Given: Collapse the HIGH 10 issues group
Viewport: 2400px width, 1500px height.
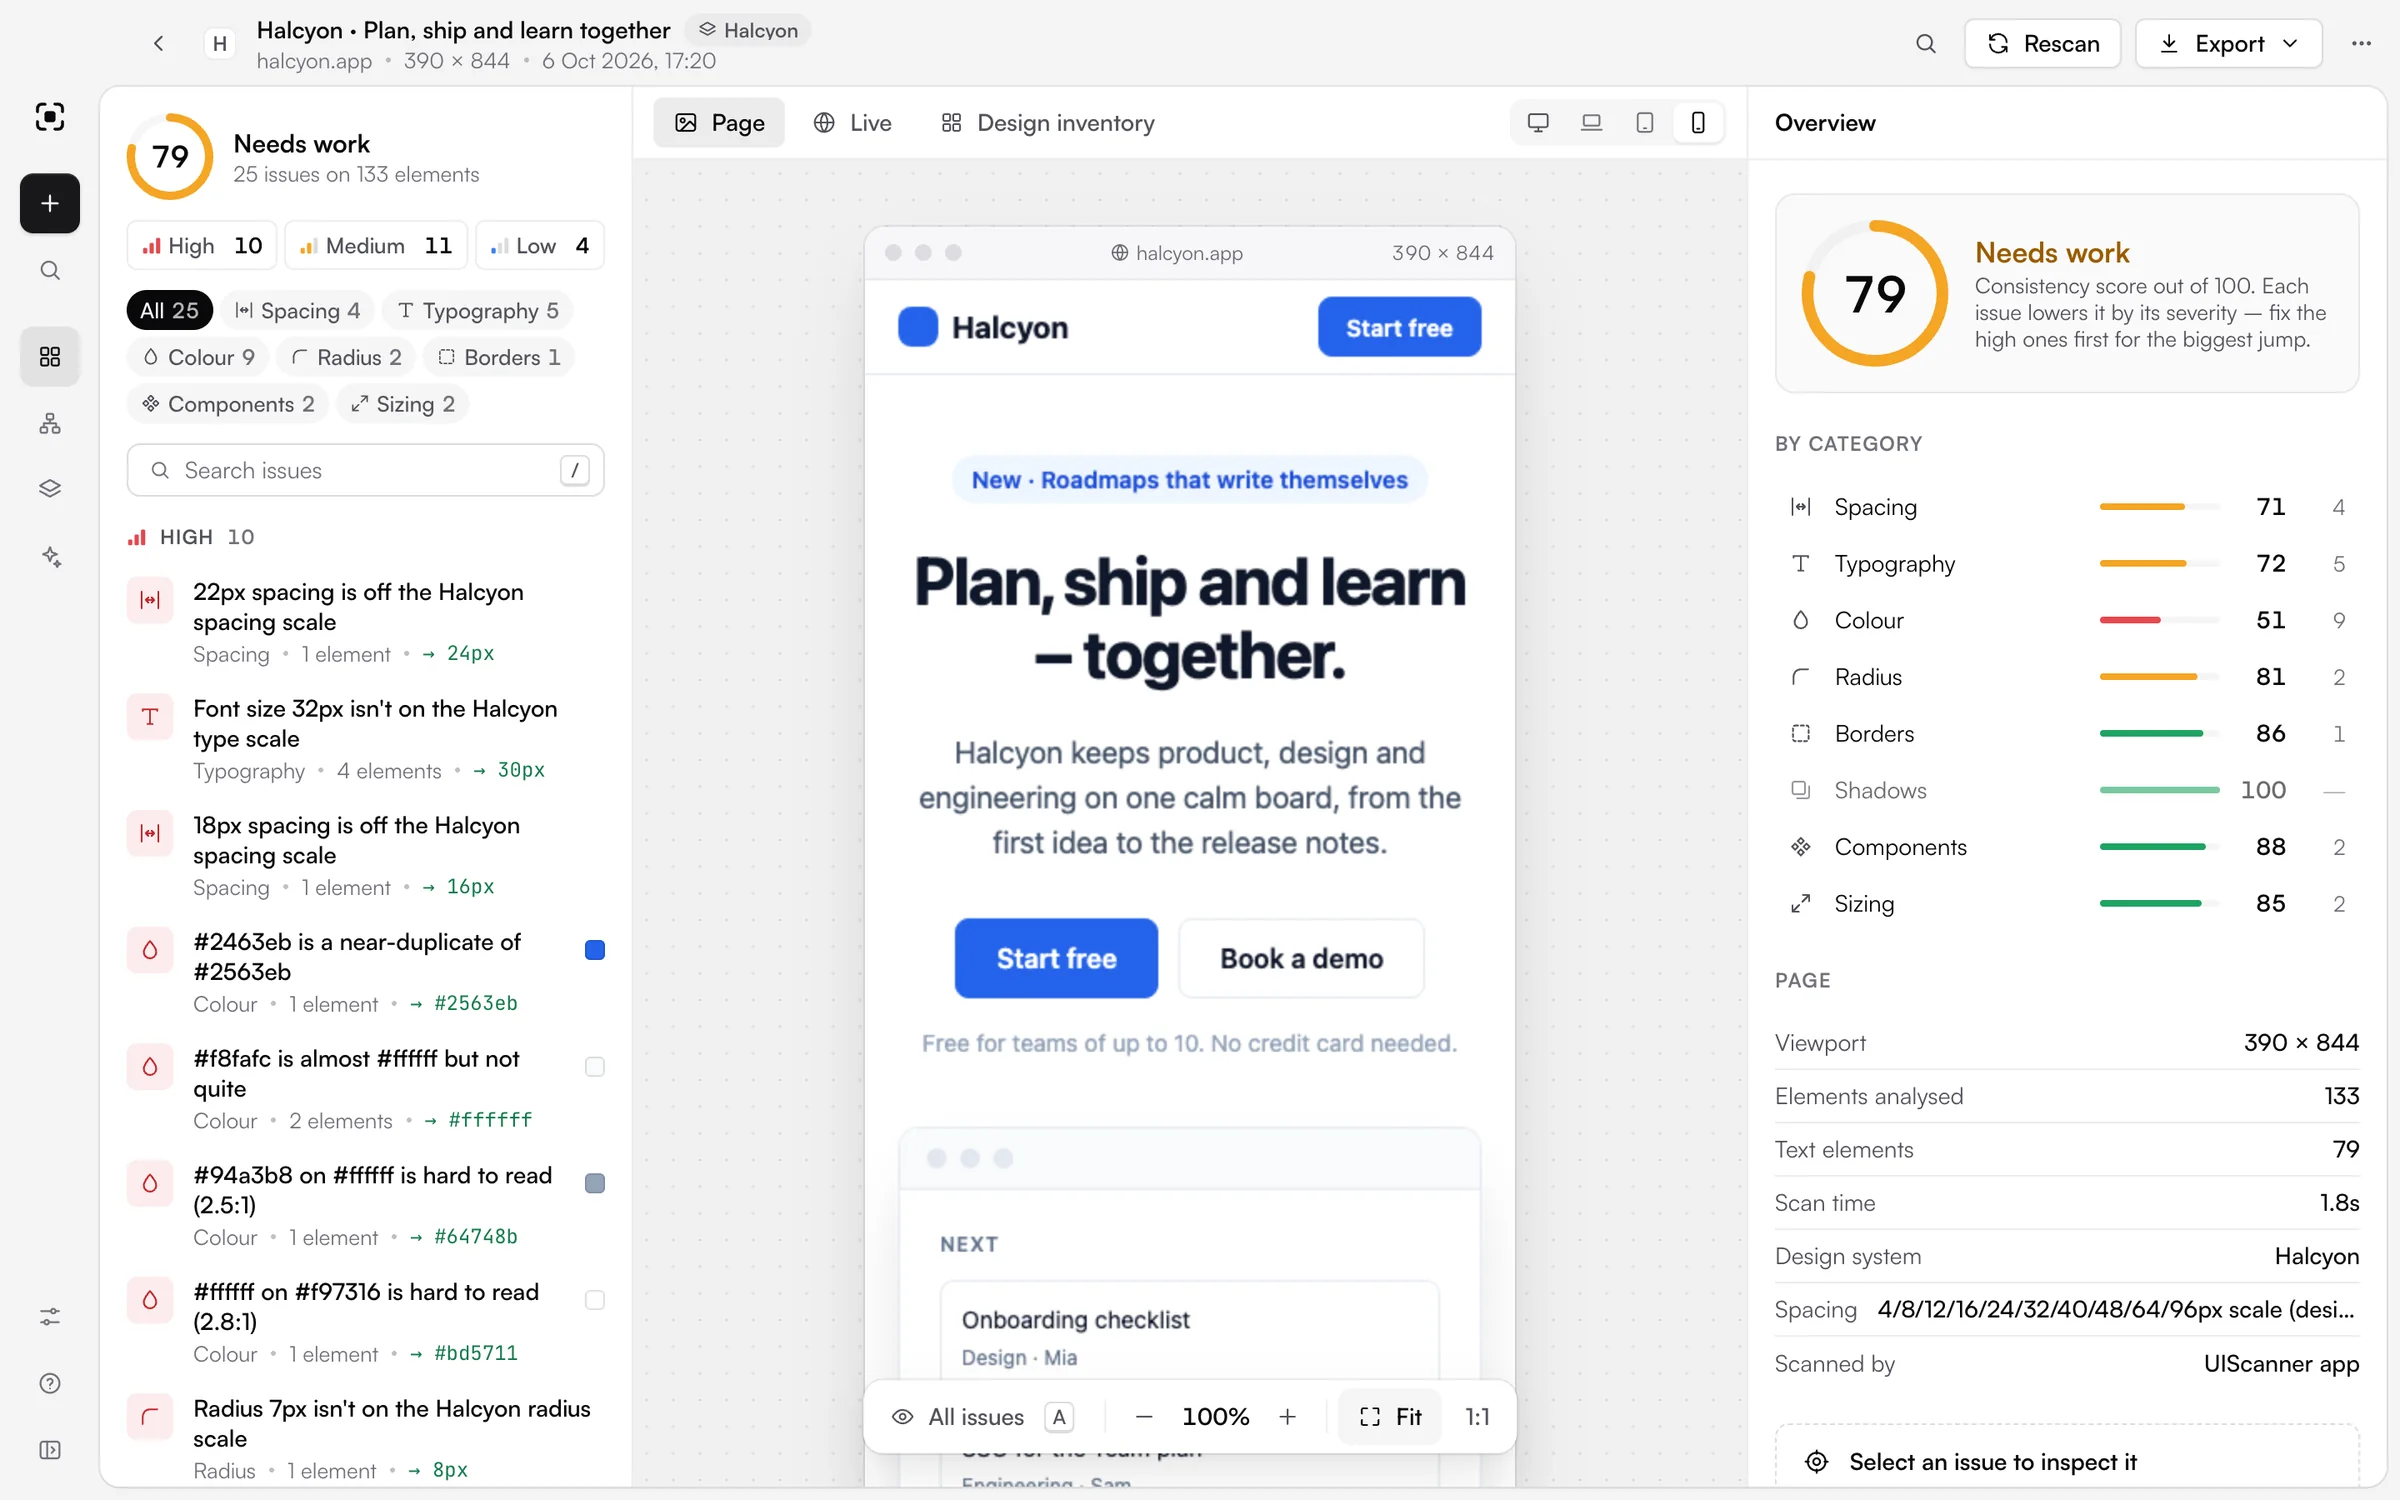Looking at the screenshot, I should (x=190, y=537).
